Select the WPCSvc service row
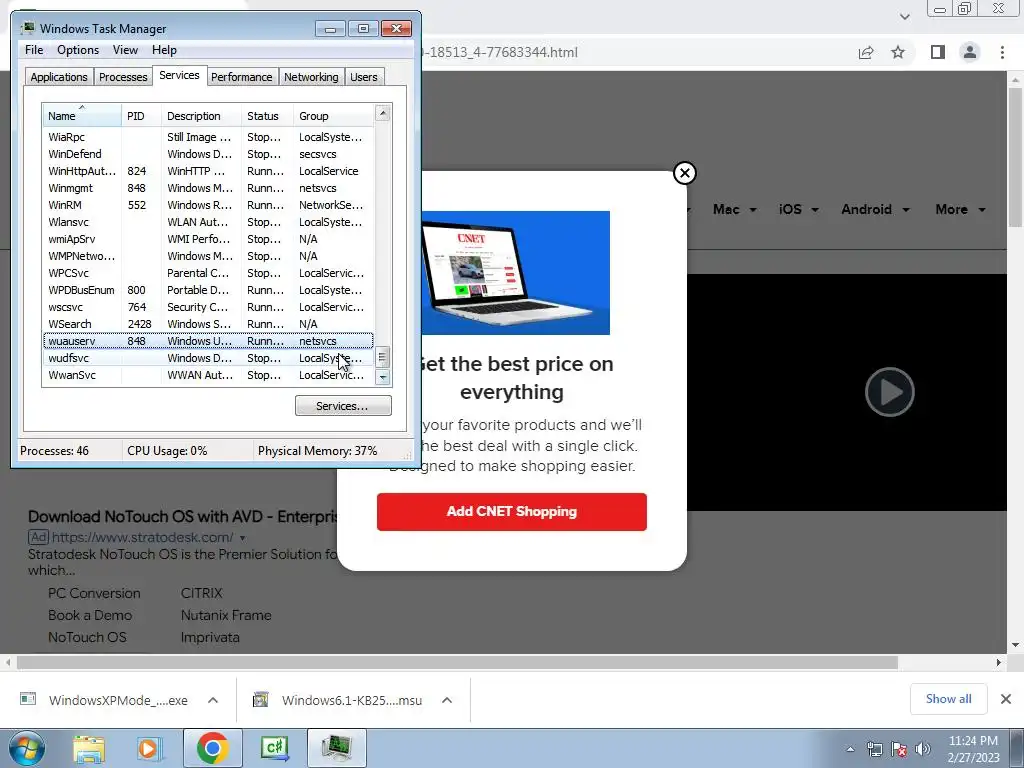This screenshot has width=1024, height=768. click(x=208, y=273)
